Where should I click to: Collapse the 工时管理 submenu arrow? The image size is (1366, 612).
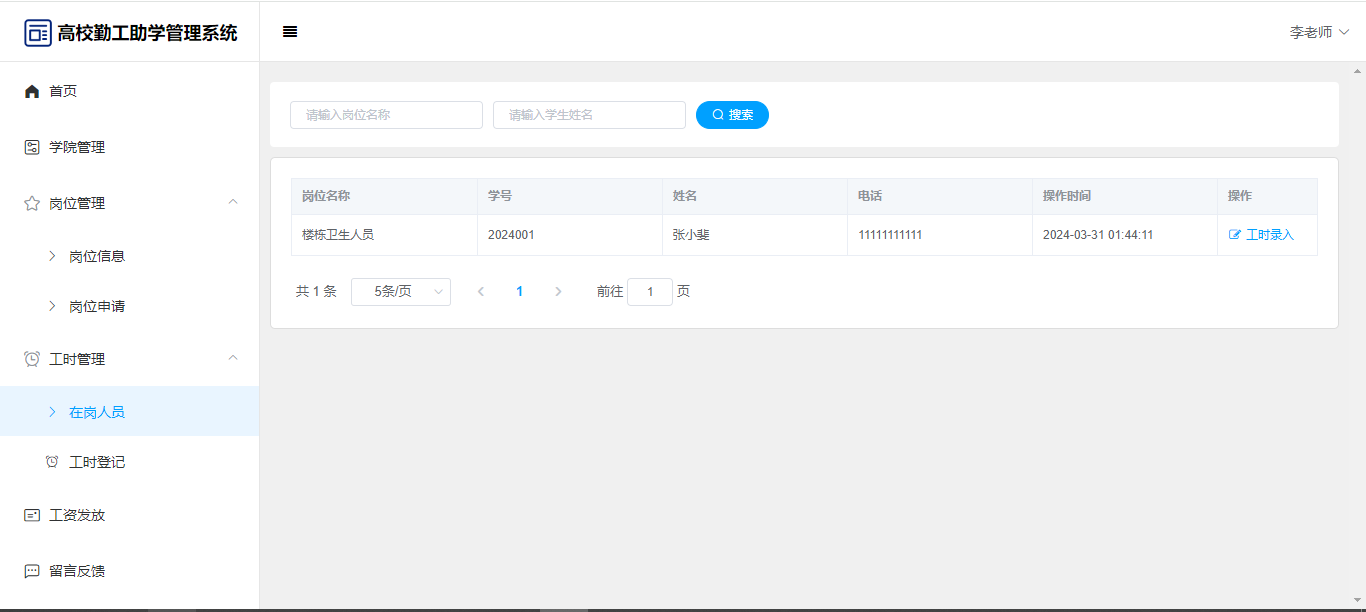(233, 358)
